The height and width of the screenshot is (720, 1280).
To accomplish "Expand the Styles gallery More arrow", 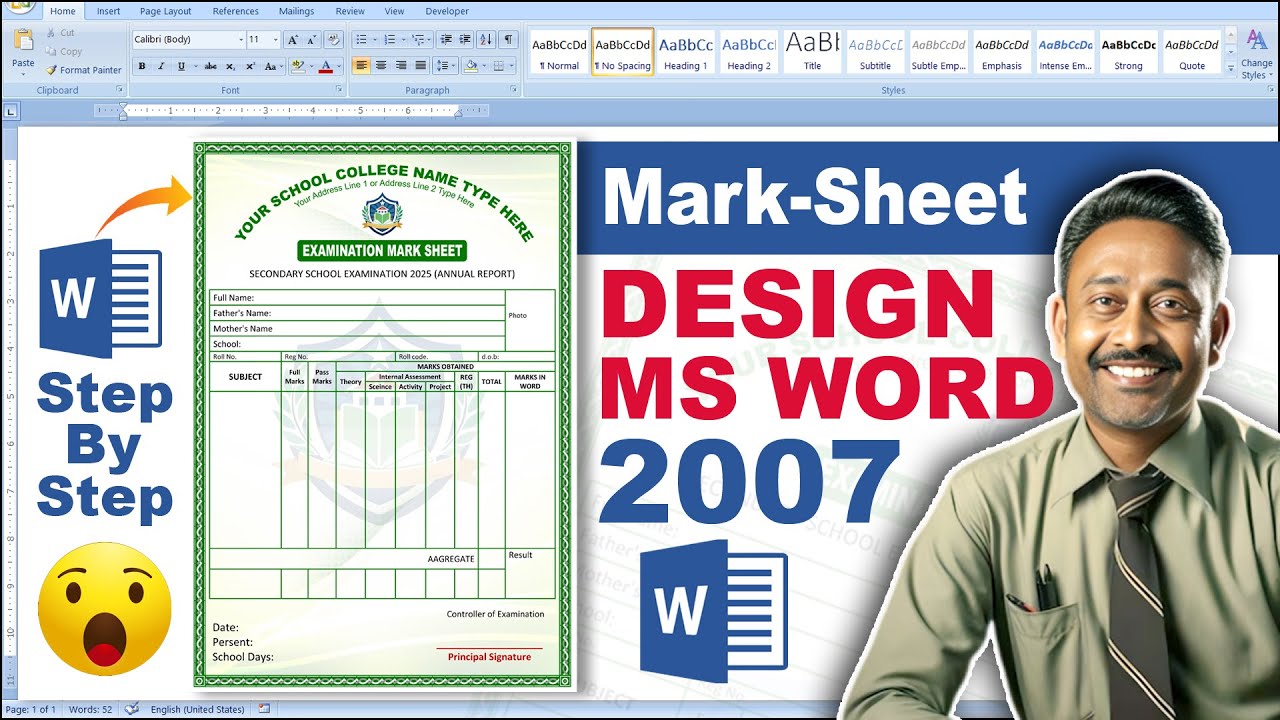I will click(x=1231, y=68).
